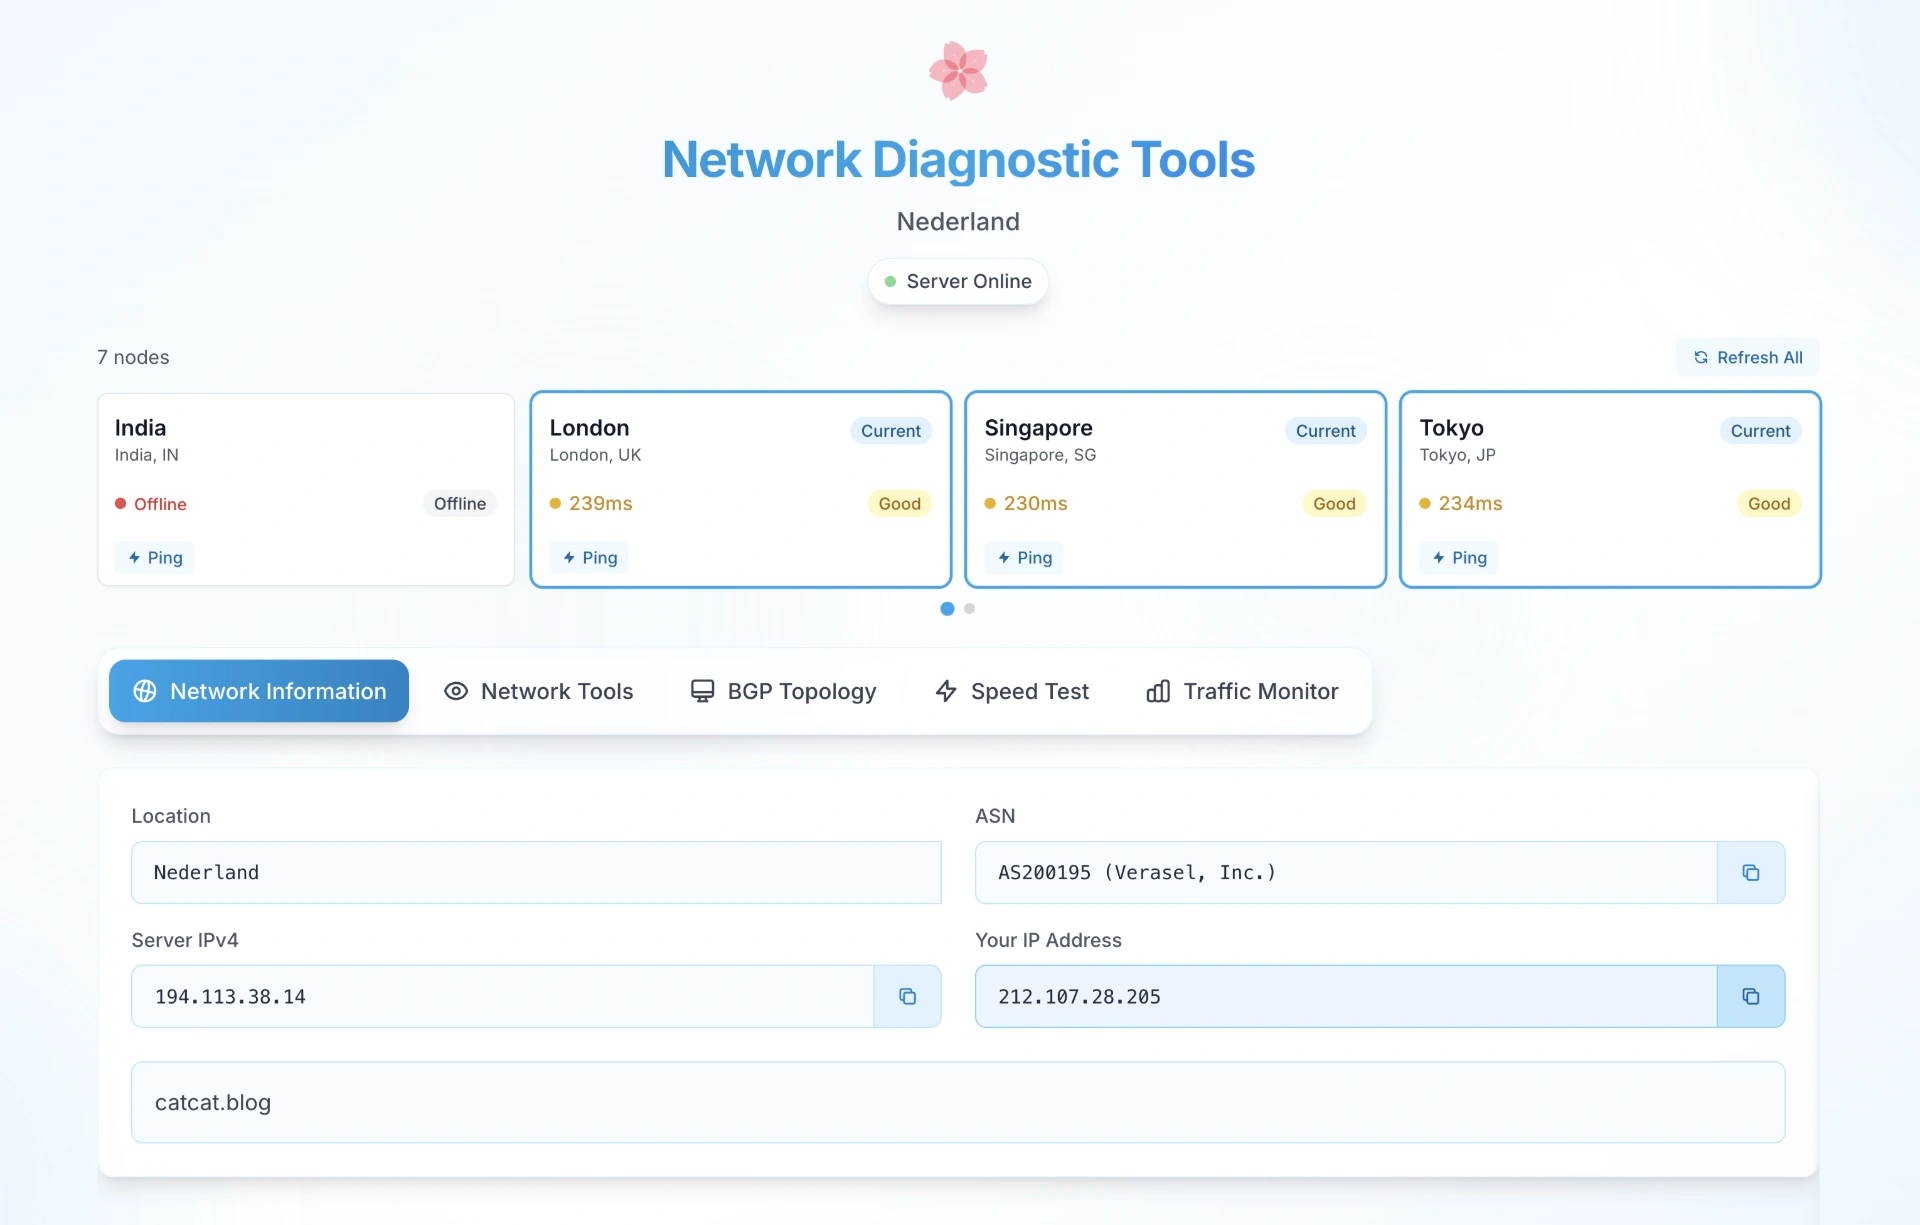Viewport: 1920px width, 1225px height.
Task: Ping the London node
Action: point(590,558)
